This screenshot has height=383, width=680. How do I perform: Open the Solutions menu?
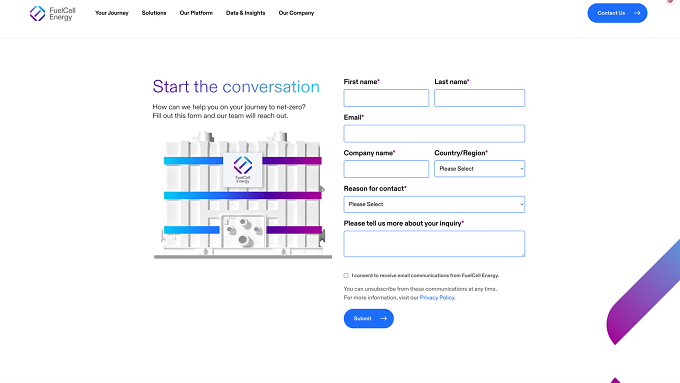tap(154, 13)
